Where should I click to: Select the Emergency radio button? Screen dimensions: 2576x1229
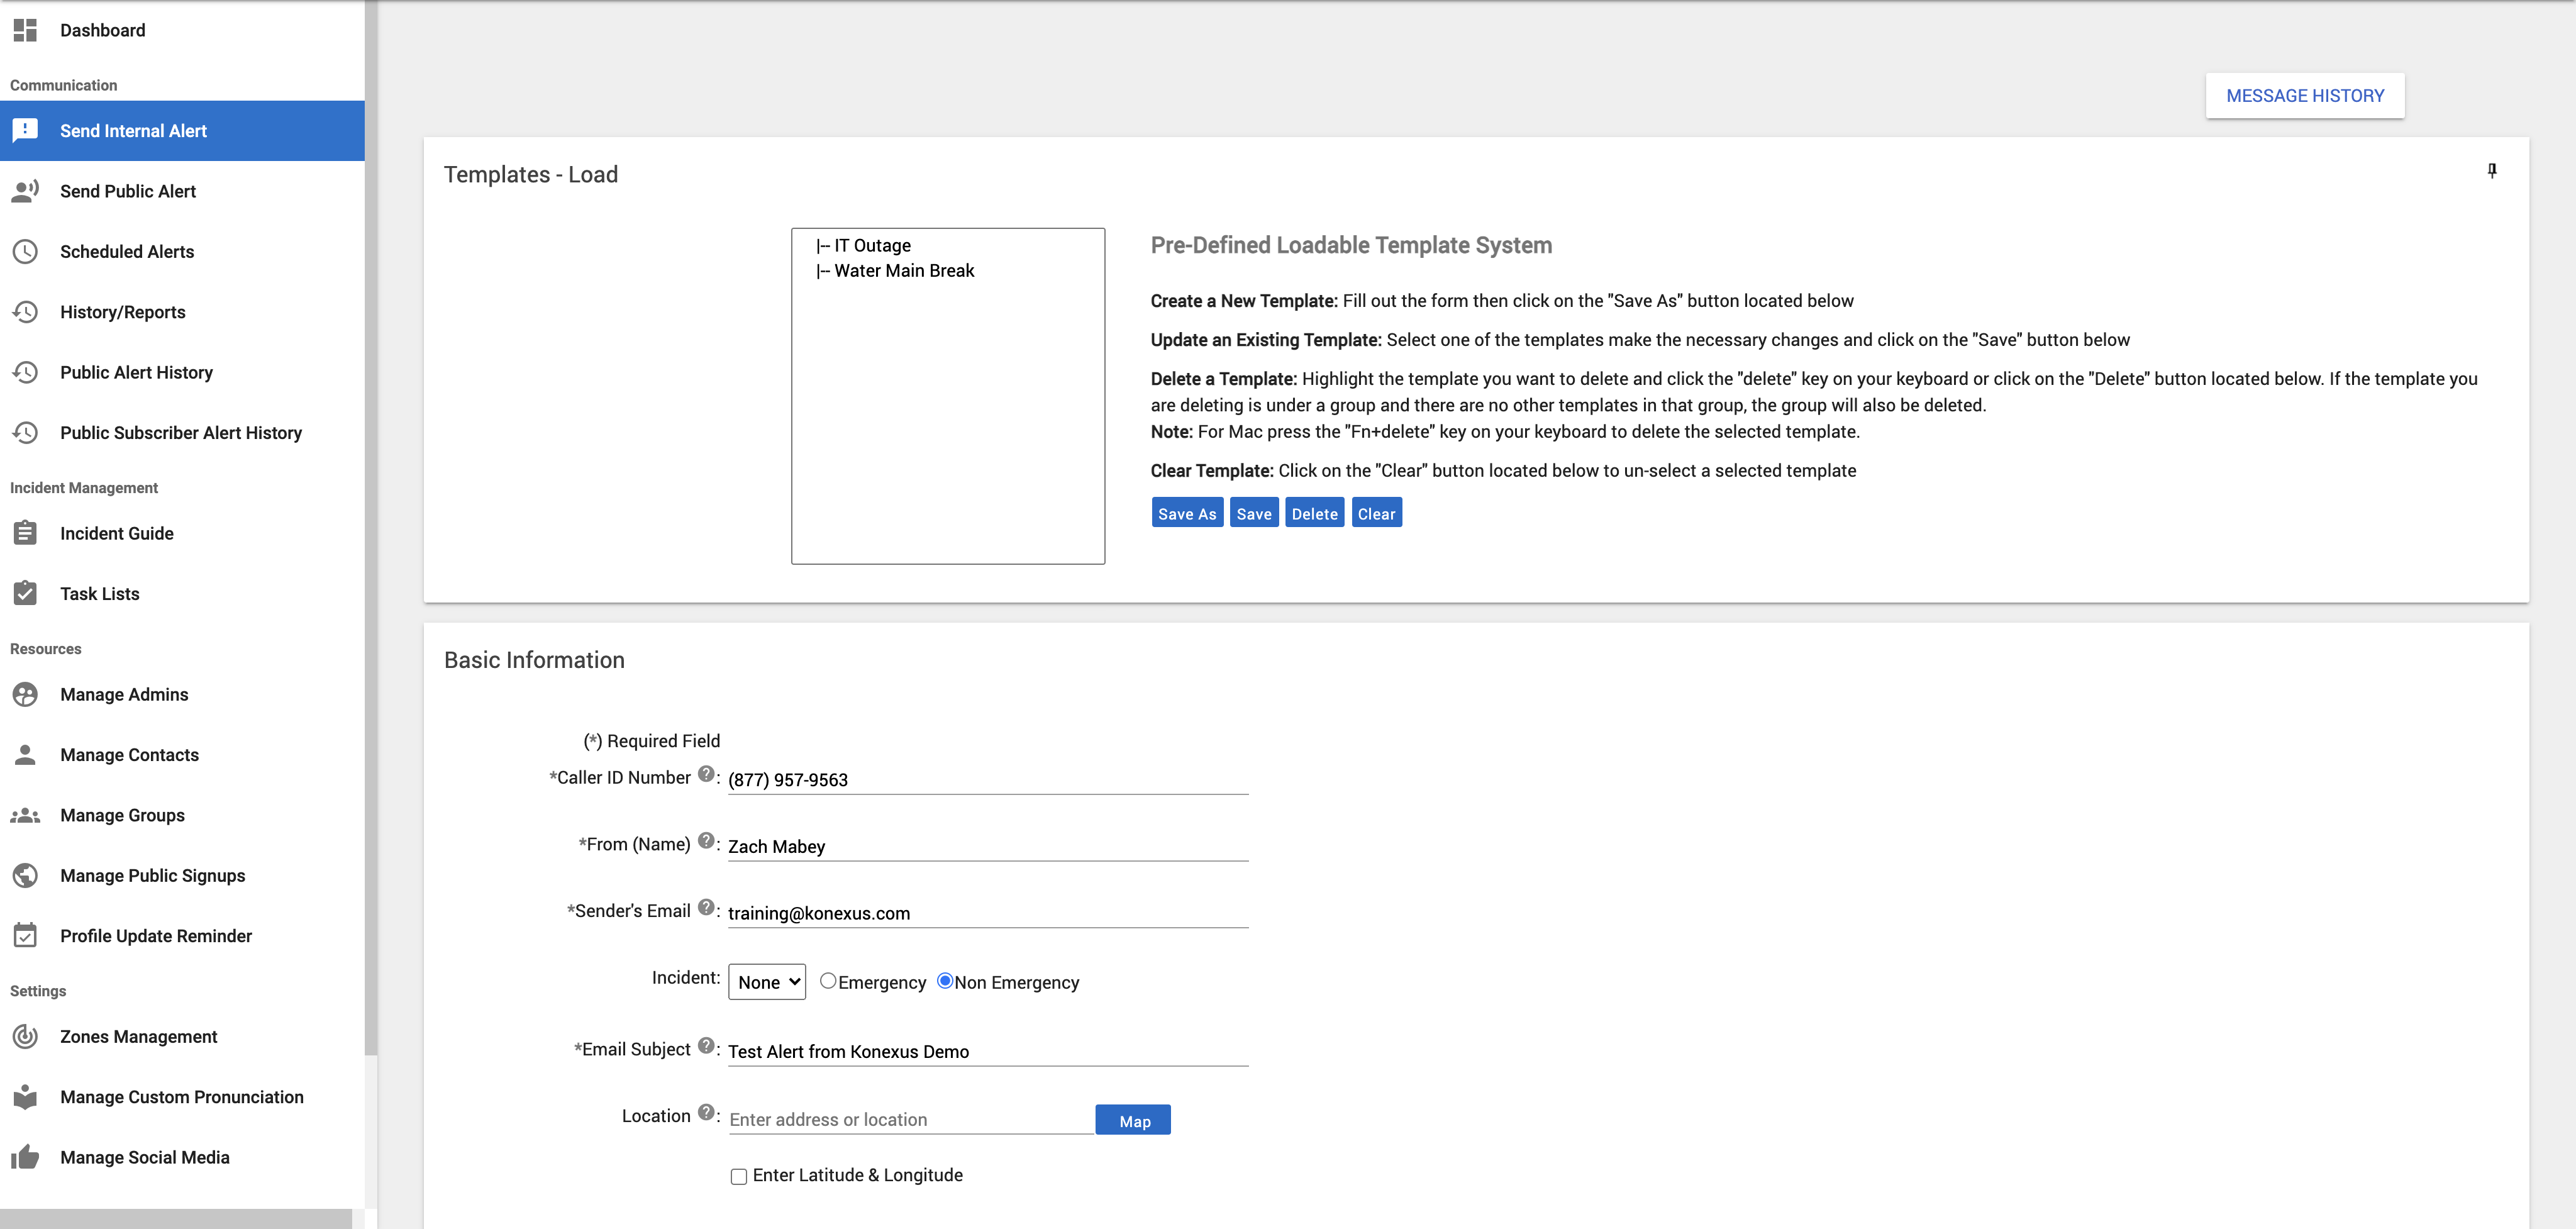coord(828,981)
